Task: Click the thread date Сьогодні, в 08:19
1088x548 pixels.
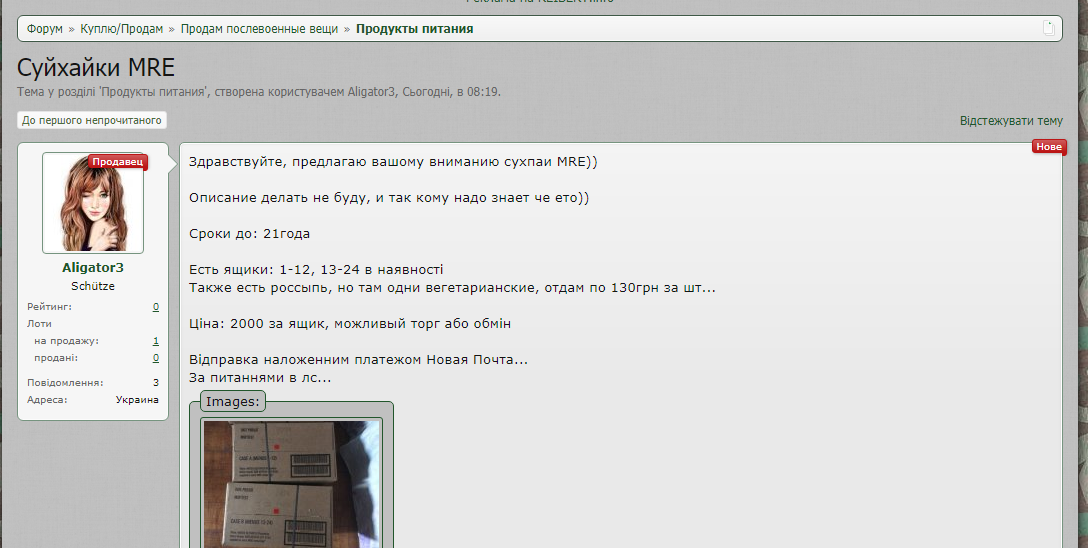Action: (450, 92)
